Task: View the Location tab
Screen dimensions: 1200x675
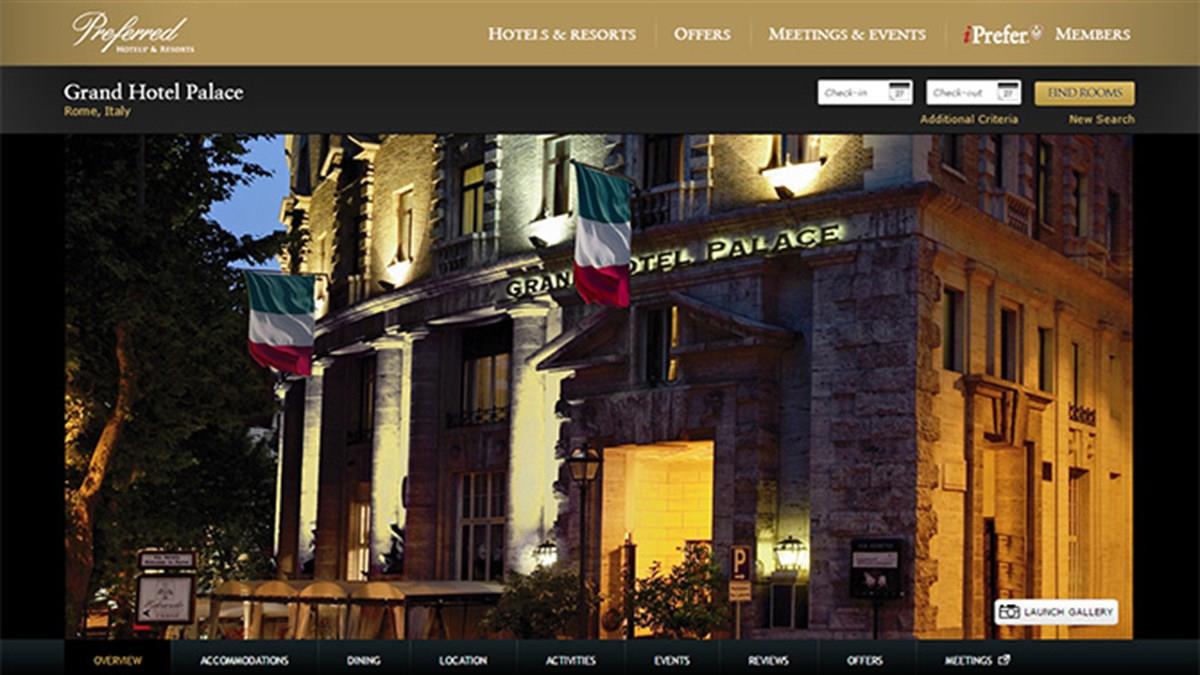Action: click(x=463, y=661)
